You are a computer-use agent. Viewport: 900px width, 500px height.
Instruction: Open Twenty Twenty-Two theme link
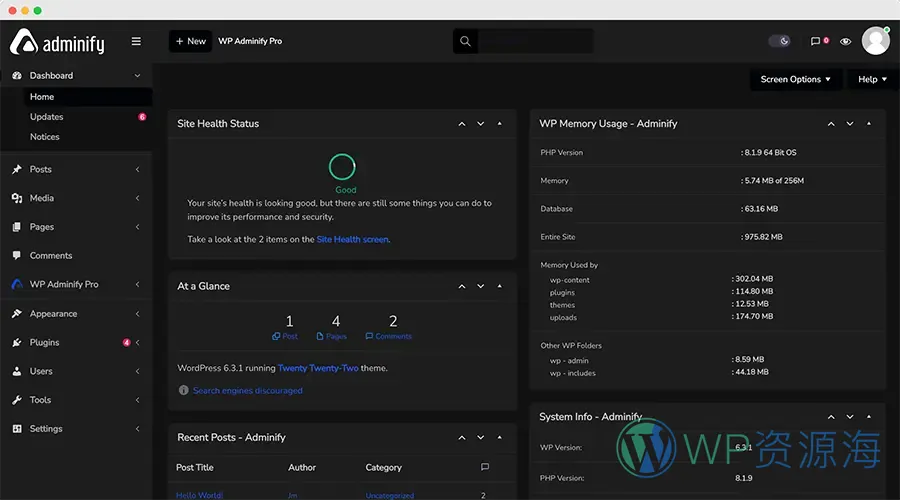(x=318, y=368)
